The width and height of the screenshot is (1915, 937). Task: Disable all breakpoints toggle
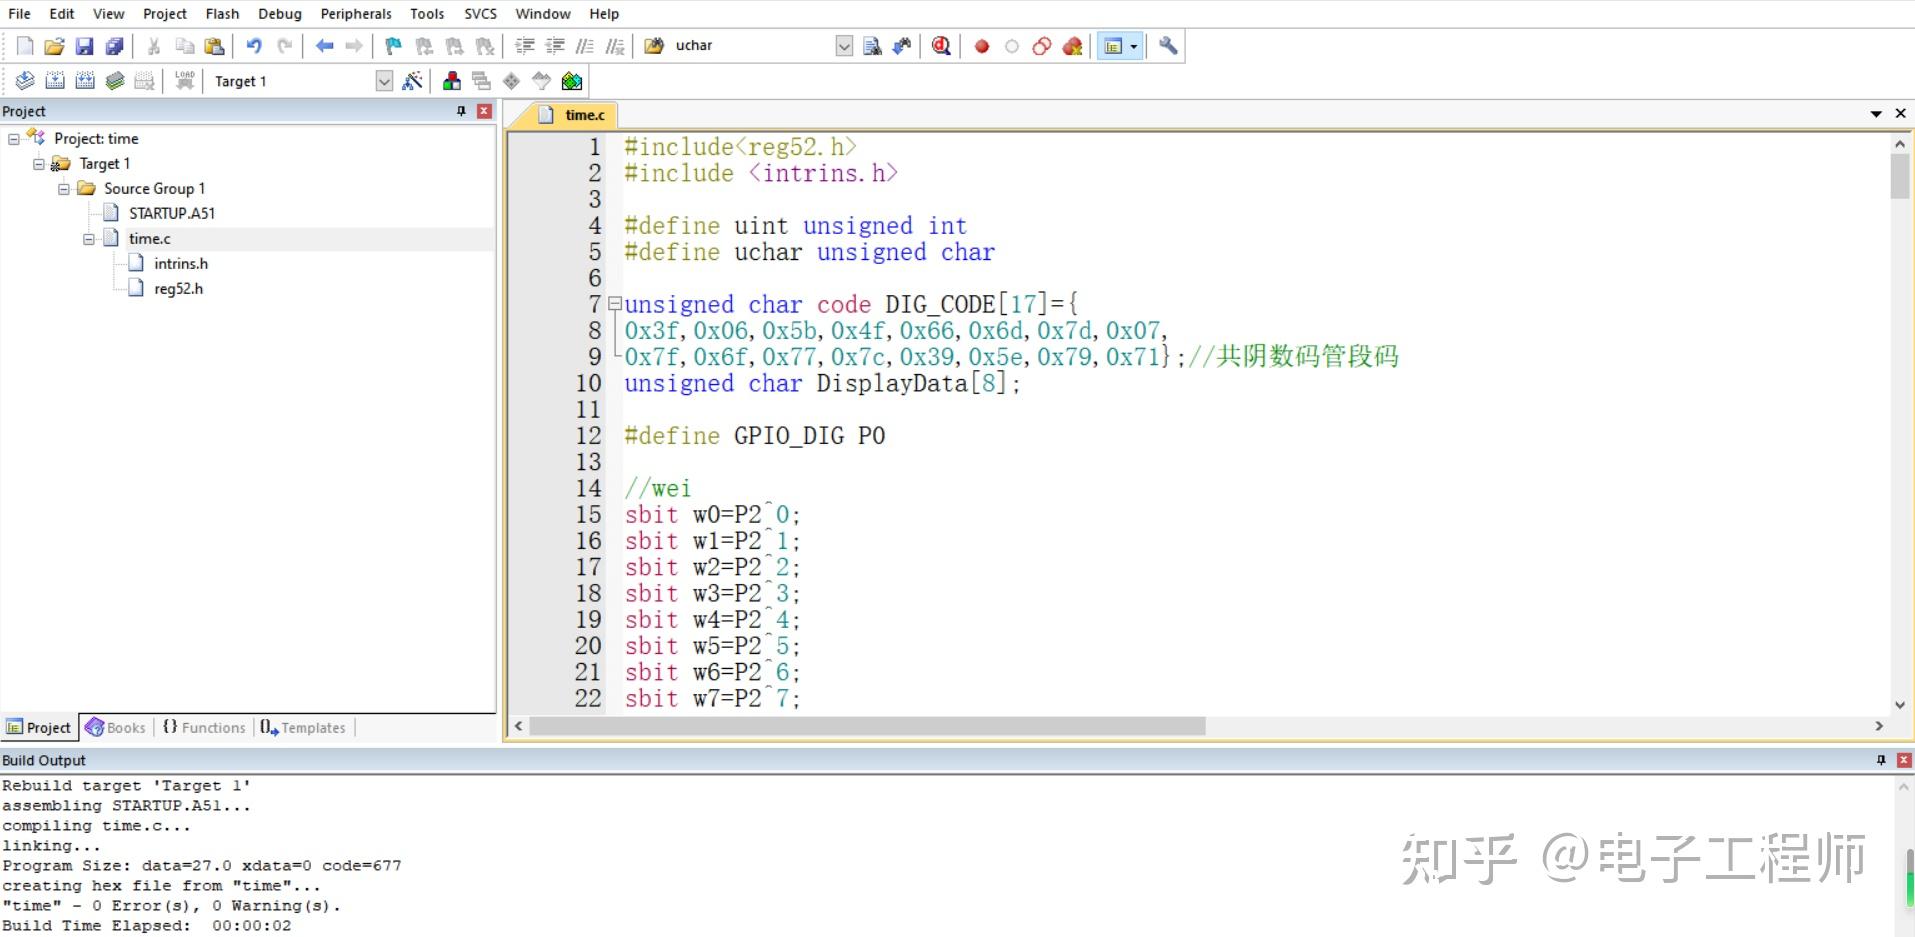point(1042,46)
